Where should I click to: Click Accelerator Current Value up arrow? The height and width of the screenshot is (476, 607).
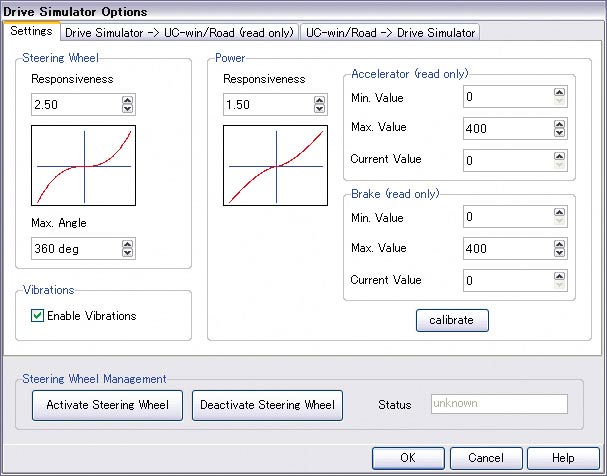pyautogui.click(x=559, y=156)
